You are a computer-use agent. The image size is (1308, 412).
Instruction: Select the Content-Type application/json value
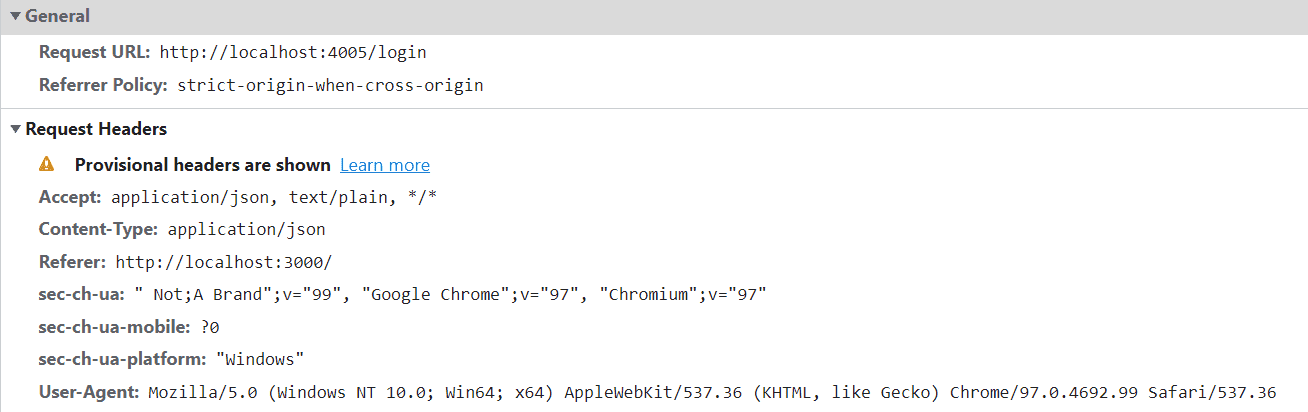(x=246, y=229)
